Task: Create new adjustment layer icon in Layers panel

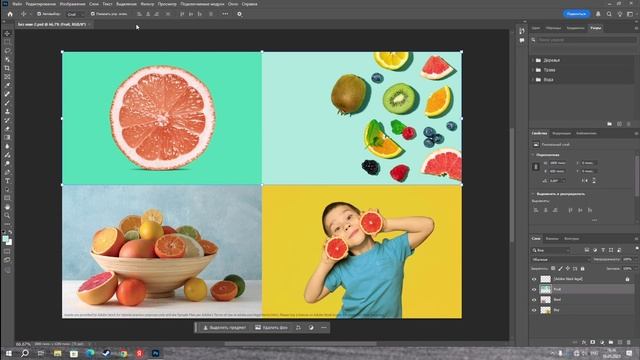Action: point(602,342)
